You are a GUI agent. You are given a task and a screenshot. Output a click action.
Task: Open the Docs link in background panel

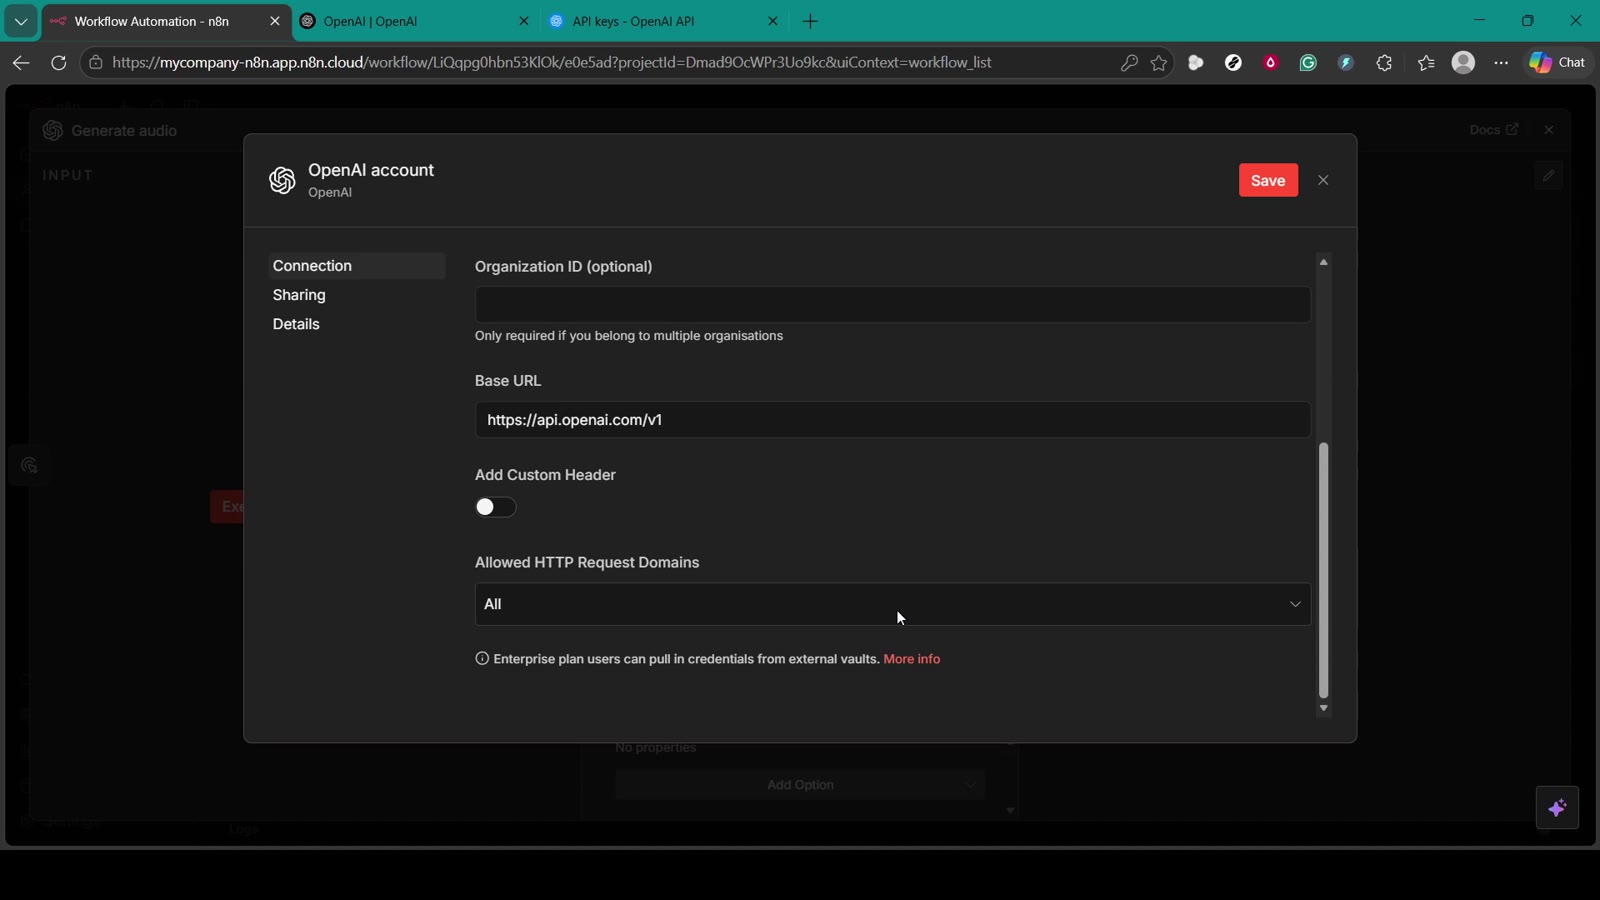[x=1494, y=129]
